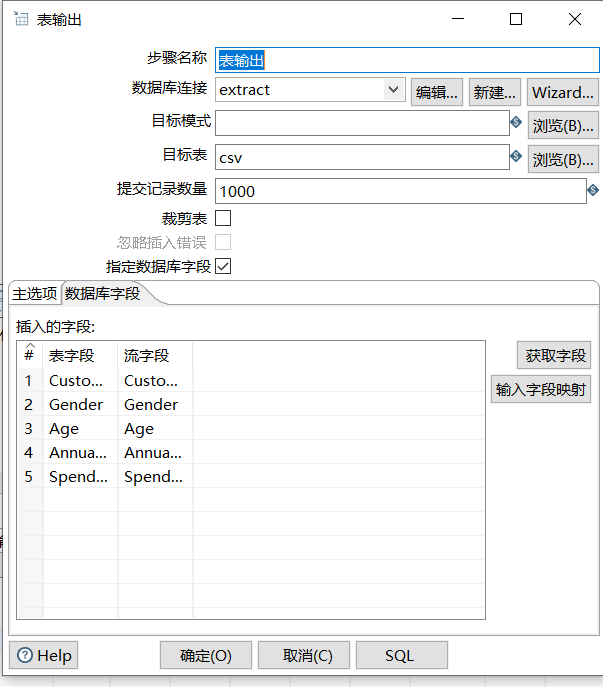Open the Wizard... button
This screenshot has width=603, height=687.
pos(563,92)
